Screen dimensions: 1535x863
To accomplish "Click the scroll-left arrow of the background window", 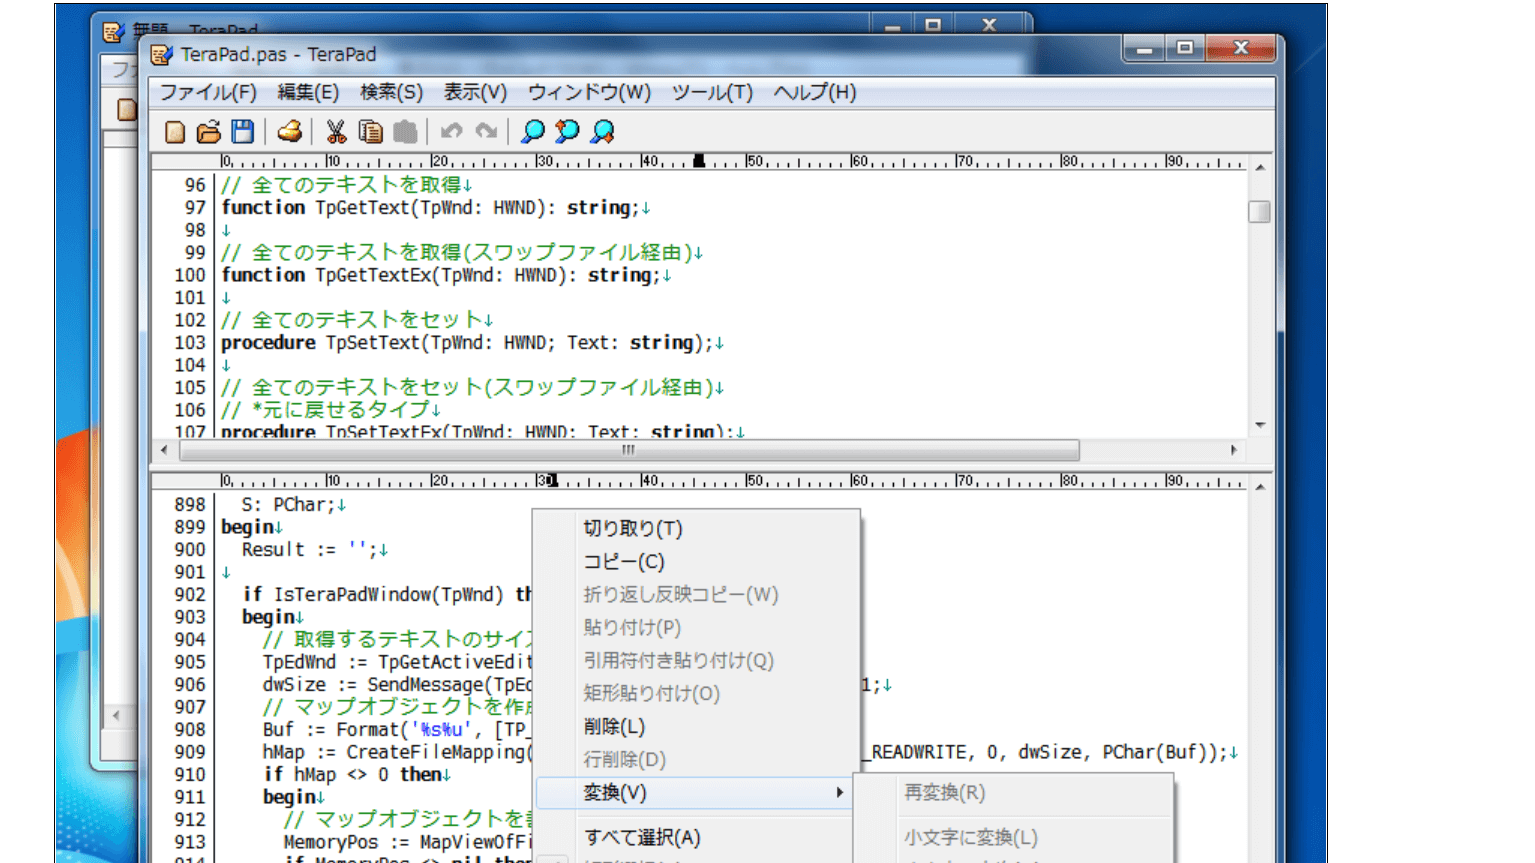I will 117,715.
